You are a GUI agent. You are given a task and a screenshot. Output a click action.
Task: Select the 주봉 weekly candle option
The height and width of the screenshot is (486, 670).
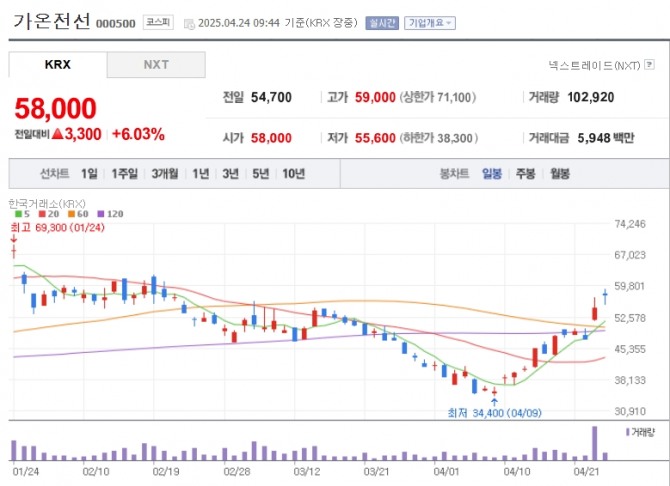coord(525,173)
